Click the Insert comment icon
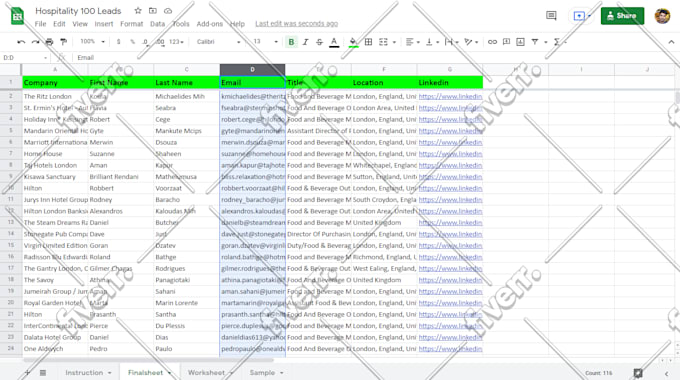The height and width of the screenshot is (380, 680). [506, 42]
